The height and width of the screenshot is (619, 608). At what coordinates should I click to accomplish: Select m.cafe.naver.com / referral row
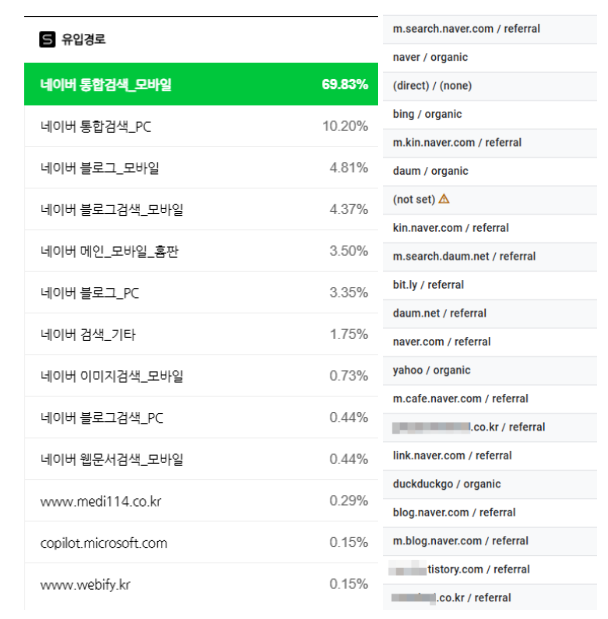click(x=490, y=399)
